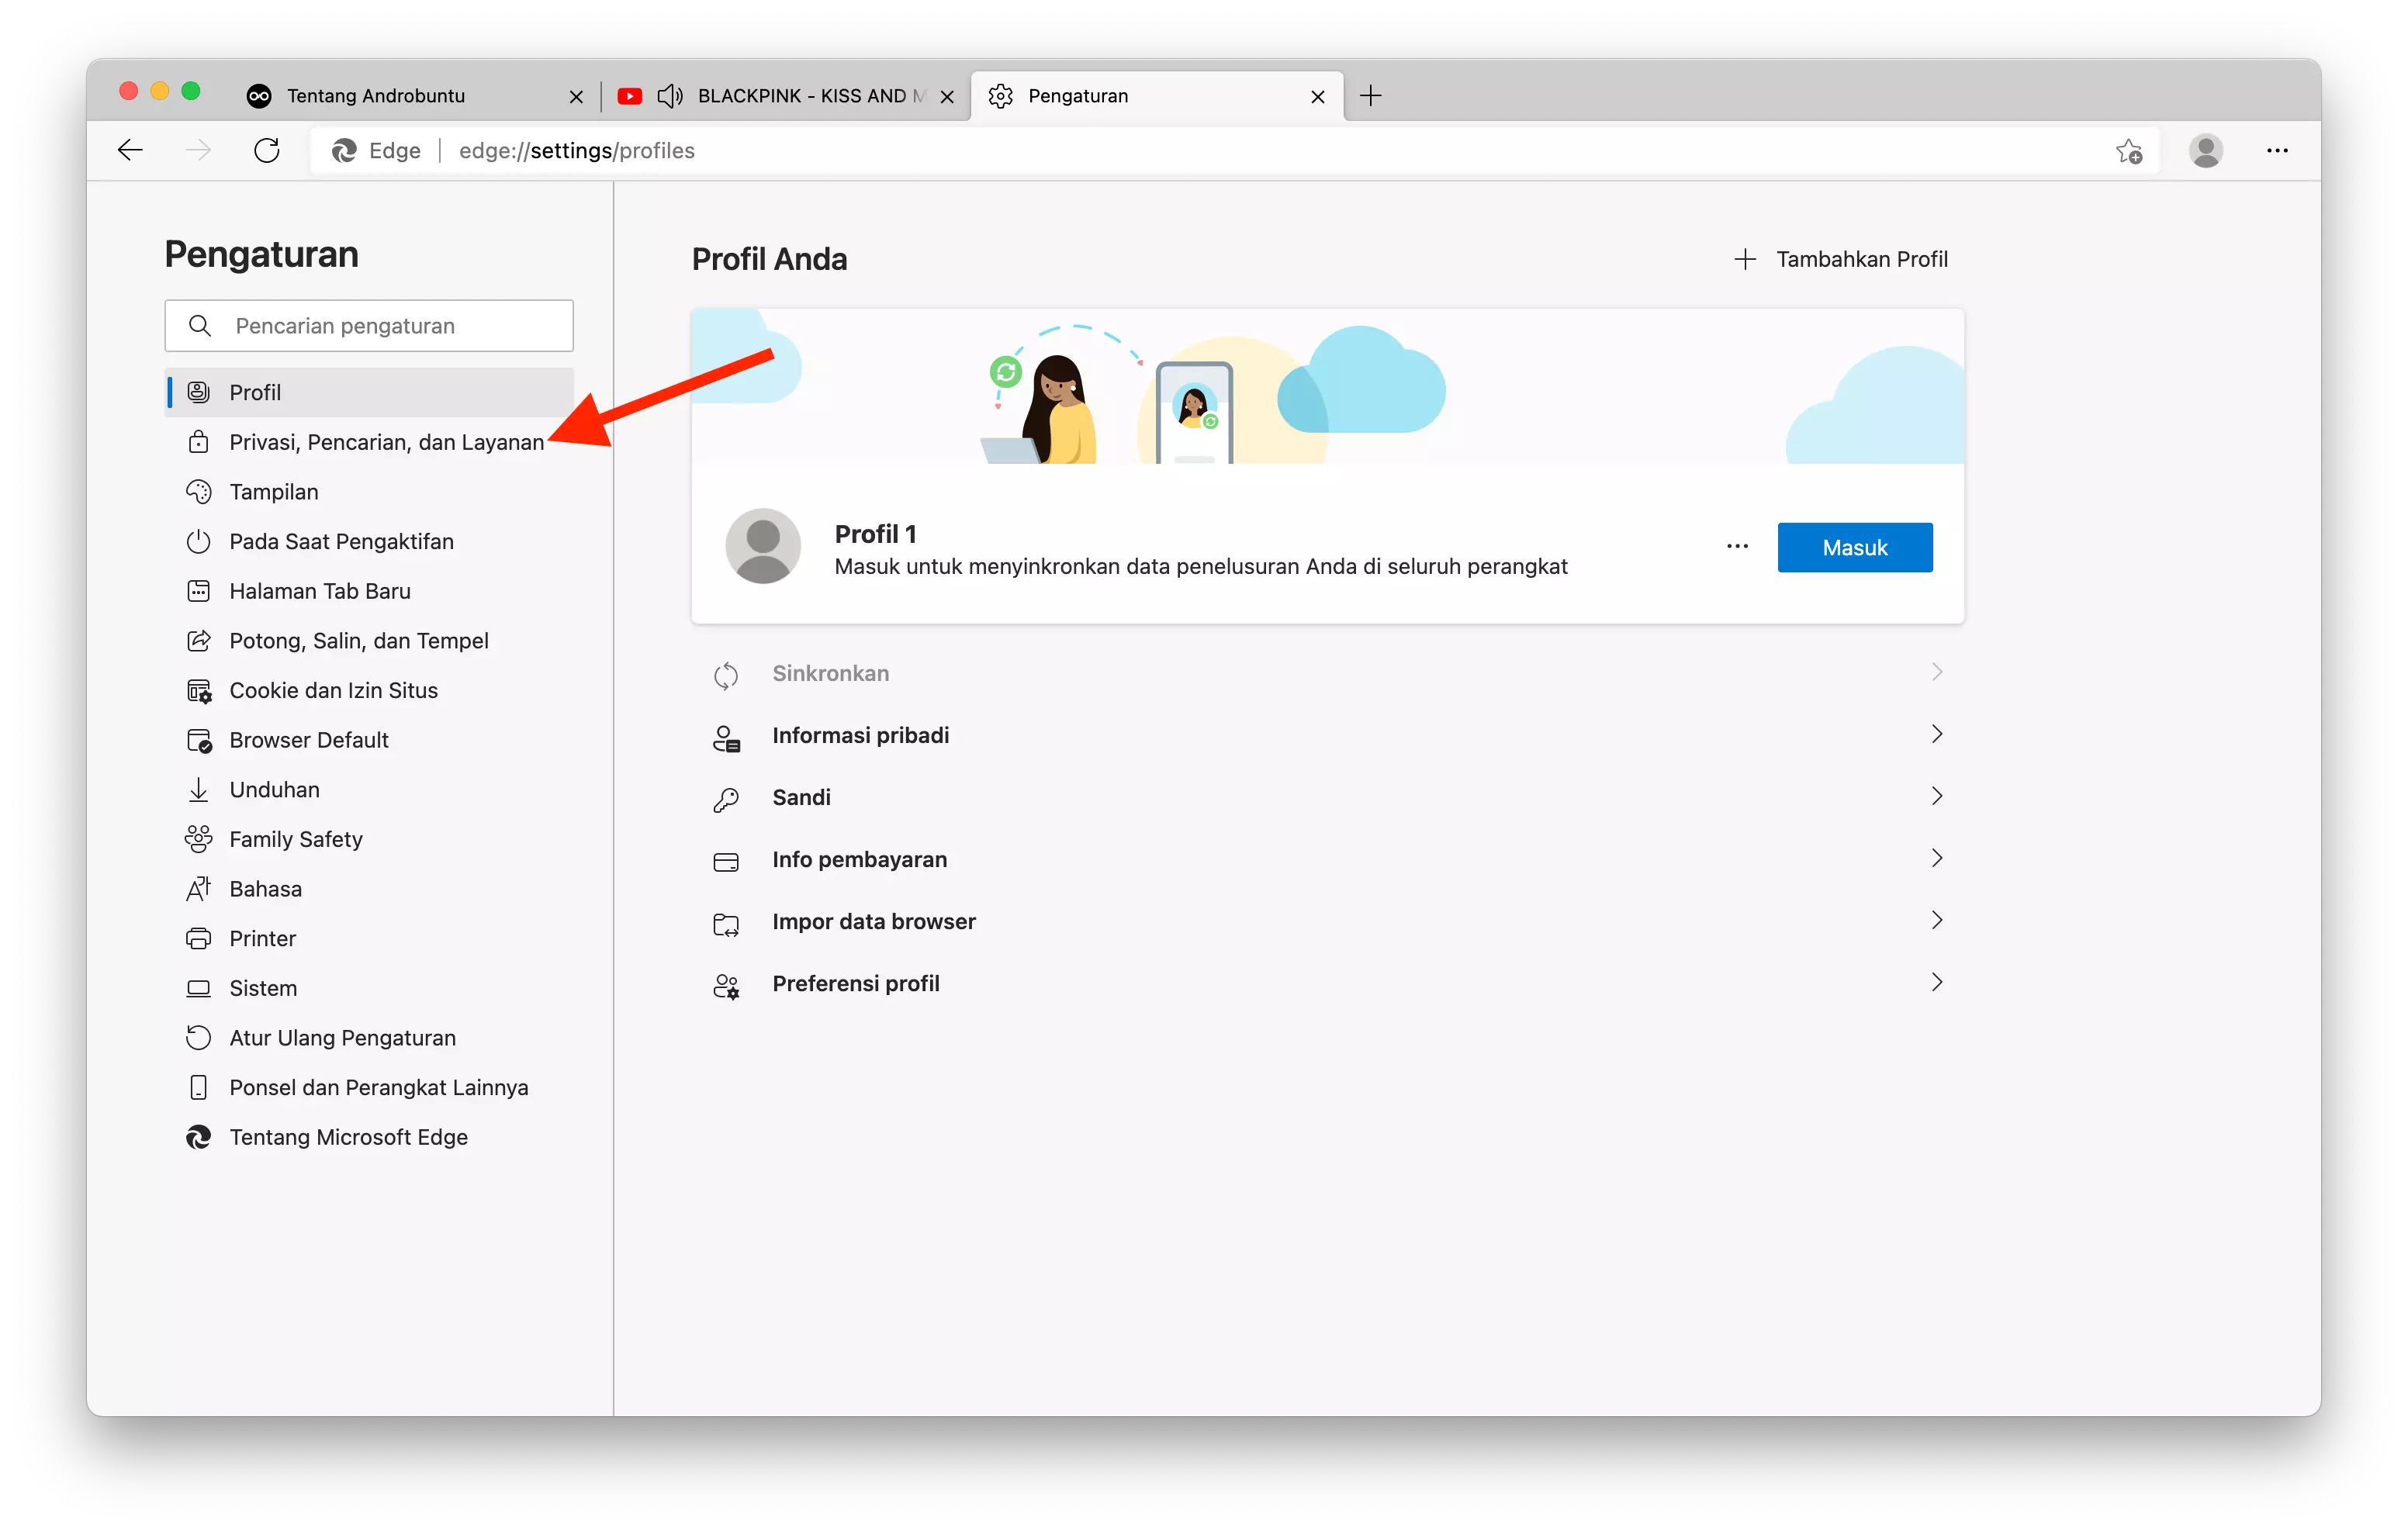Viewport: 2408px width, 1531px height.
Task: Click the Masuk button for Profil 1
Action: coord(1854,547)
